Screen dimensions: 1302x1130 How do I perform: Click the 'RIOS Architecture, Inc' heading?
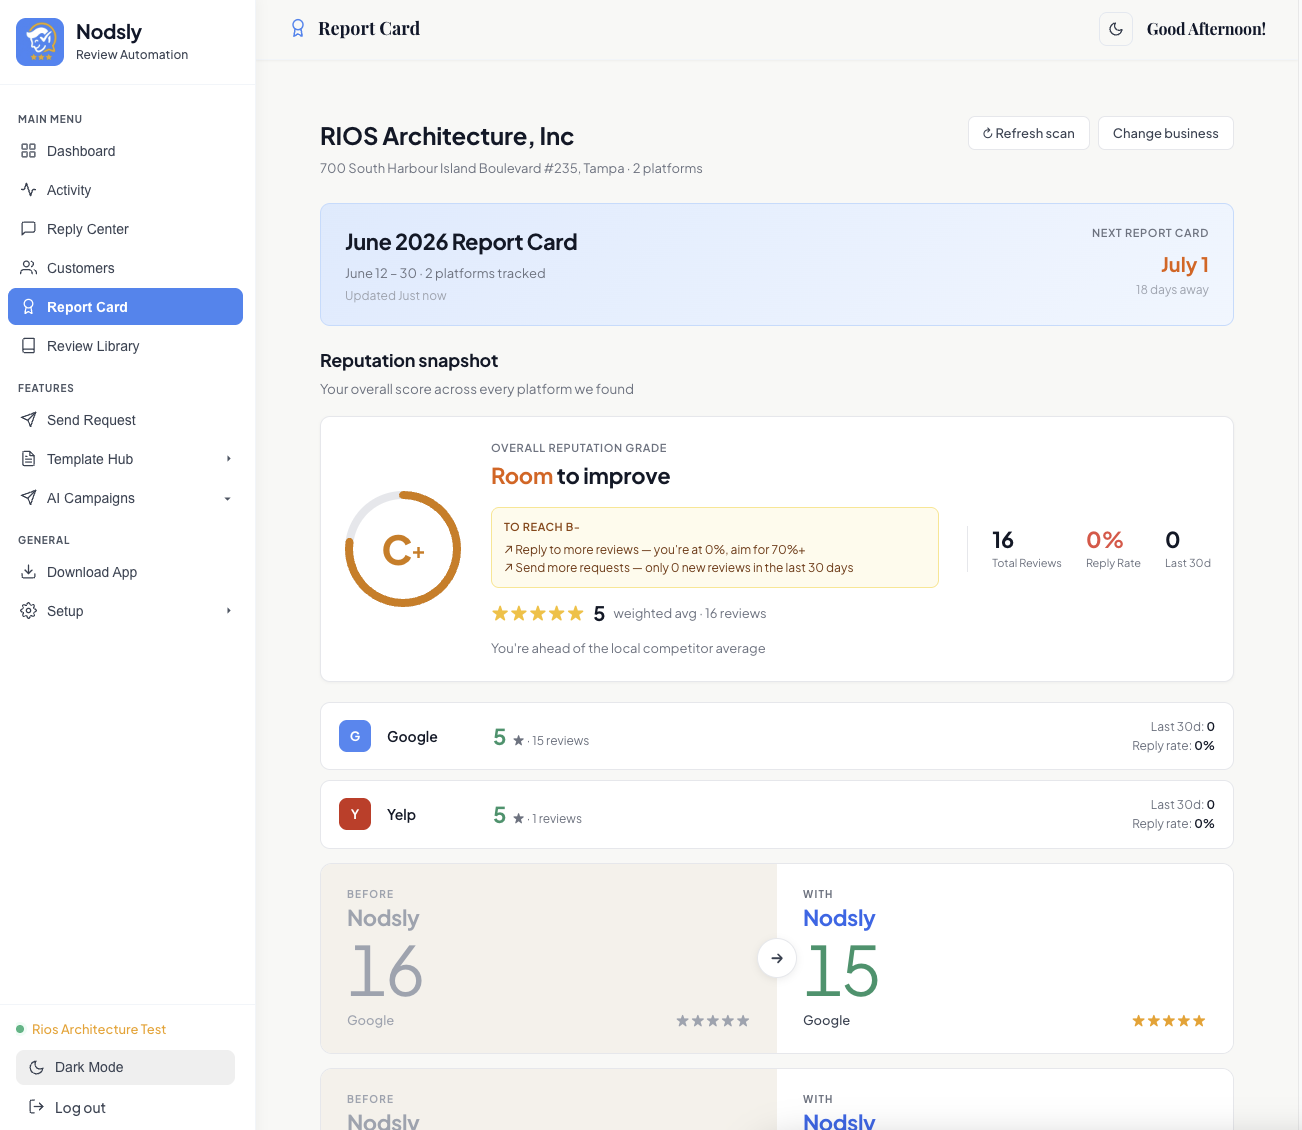(447, 136)
